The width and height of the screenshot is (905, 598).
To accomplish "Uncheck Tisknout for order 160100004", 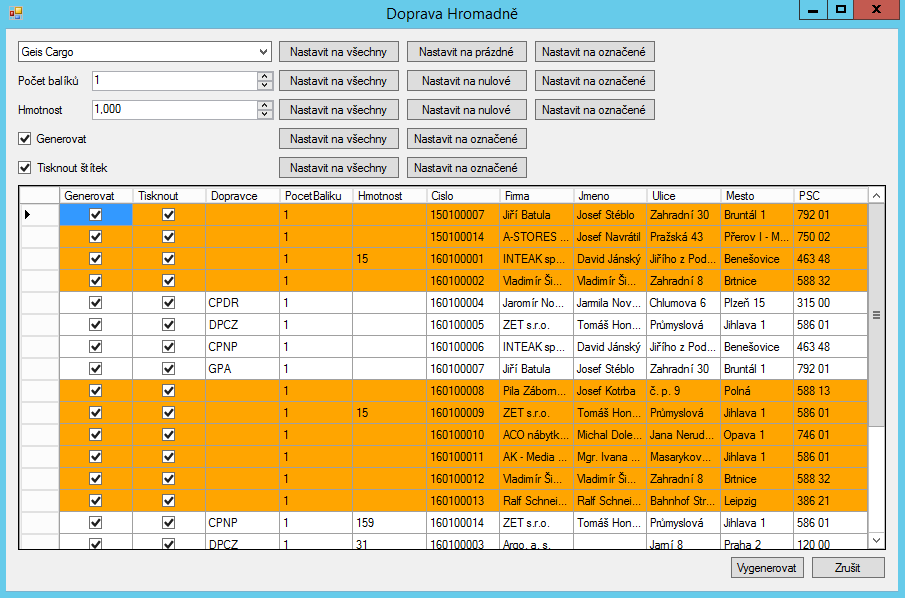I will pos(169,302).
